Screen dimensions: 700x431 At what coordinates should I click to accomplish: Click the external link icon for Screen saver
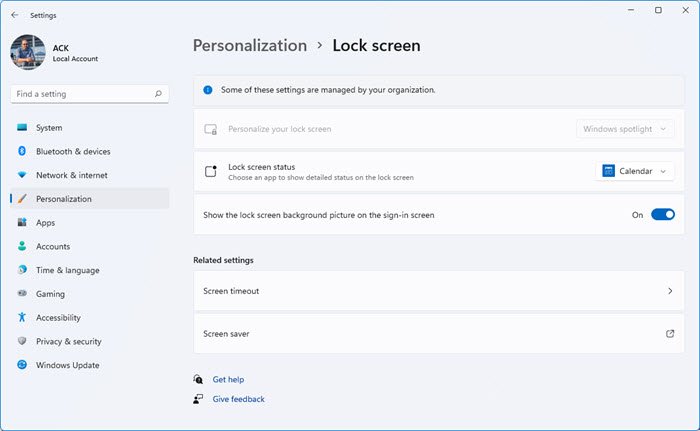click(x=670, y=334)
